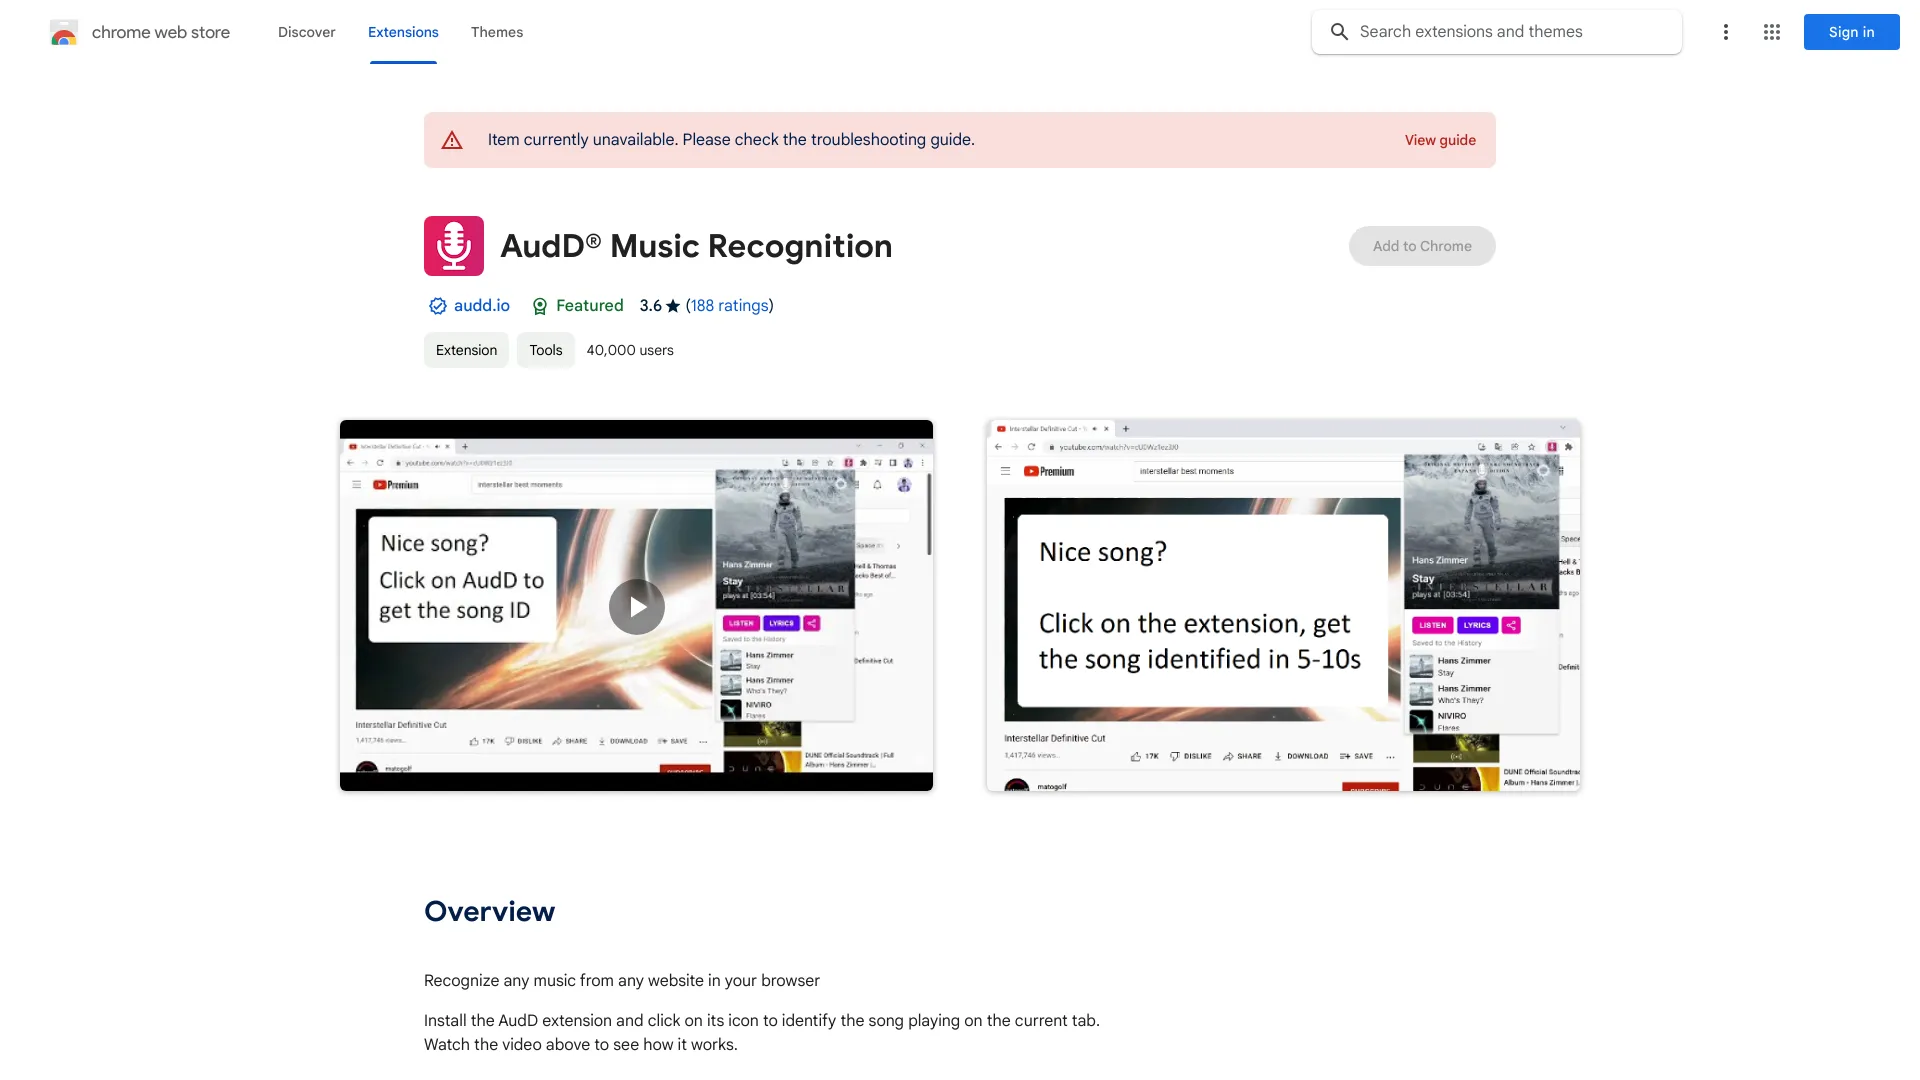Click the warning triangle alert icon
Image resolution: width=1920 pixels, height=1080 pixels.
click(x=452, y=138)
